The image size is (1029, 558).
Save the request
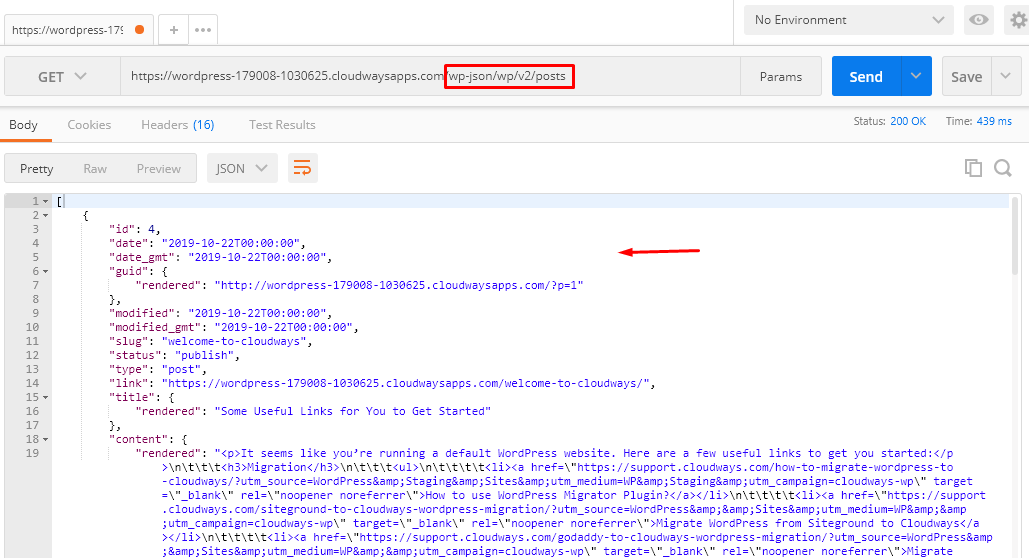coord(967,76)
